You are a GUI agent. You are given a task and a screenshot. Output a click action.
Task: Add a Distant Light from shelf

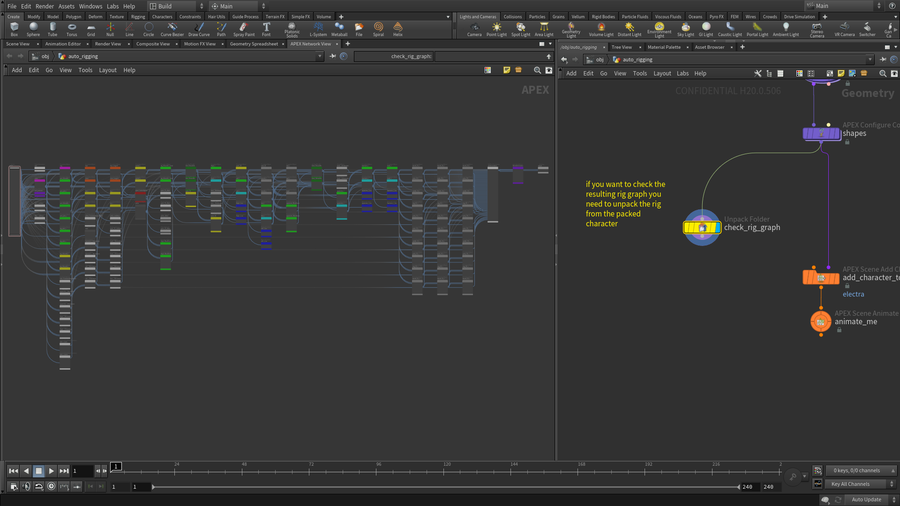630,30
